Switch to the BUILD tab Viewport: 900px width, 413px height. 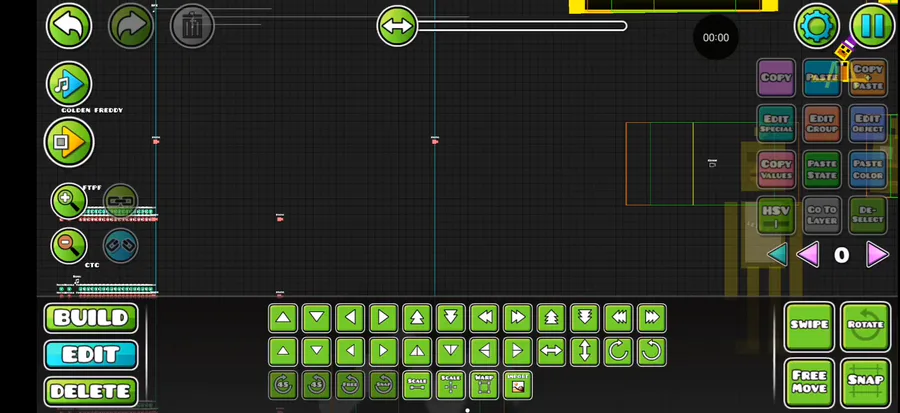pos(91,318)
